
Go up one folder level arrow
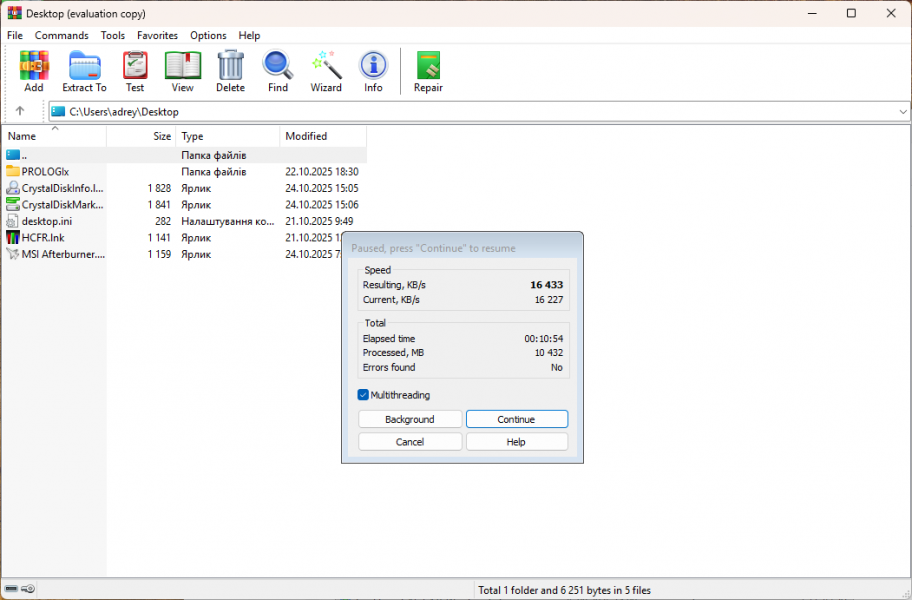click(x=20, y=111)
